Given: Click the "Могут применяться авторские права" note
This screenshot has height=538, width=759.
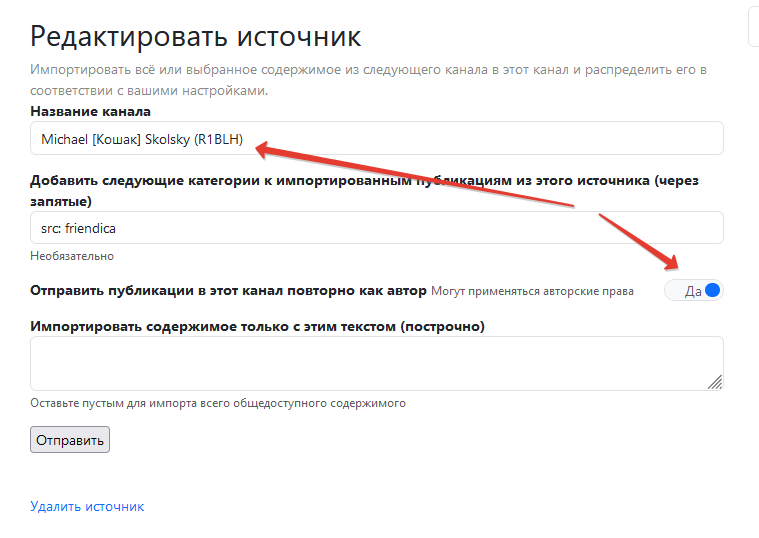Looking at the screenshot, I should (532, 291).
